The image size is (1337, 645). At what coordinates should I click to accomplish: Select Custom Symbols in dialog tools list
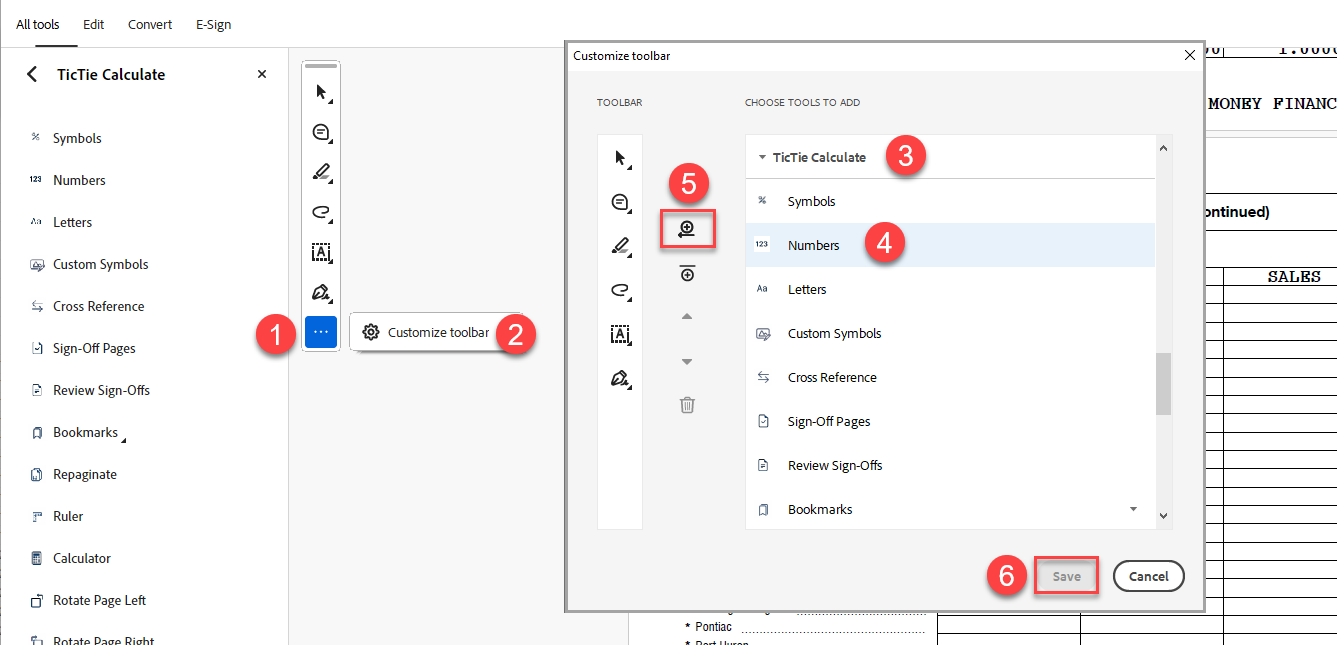pyautogui.click(x=950, y=333)
